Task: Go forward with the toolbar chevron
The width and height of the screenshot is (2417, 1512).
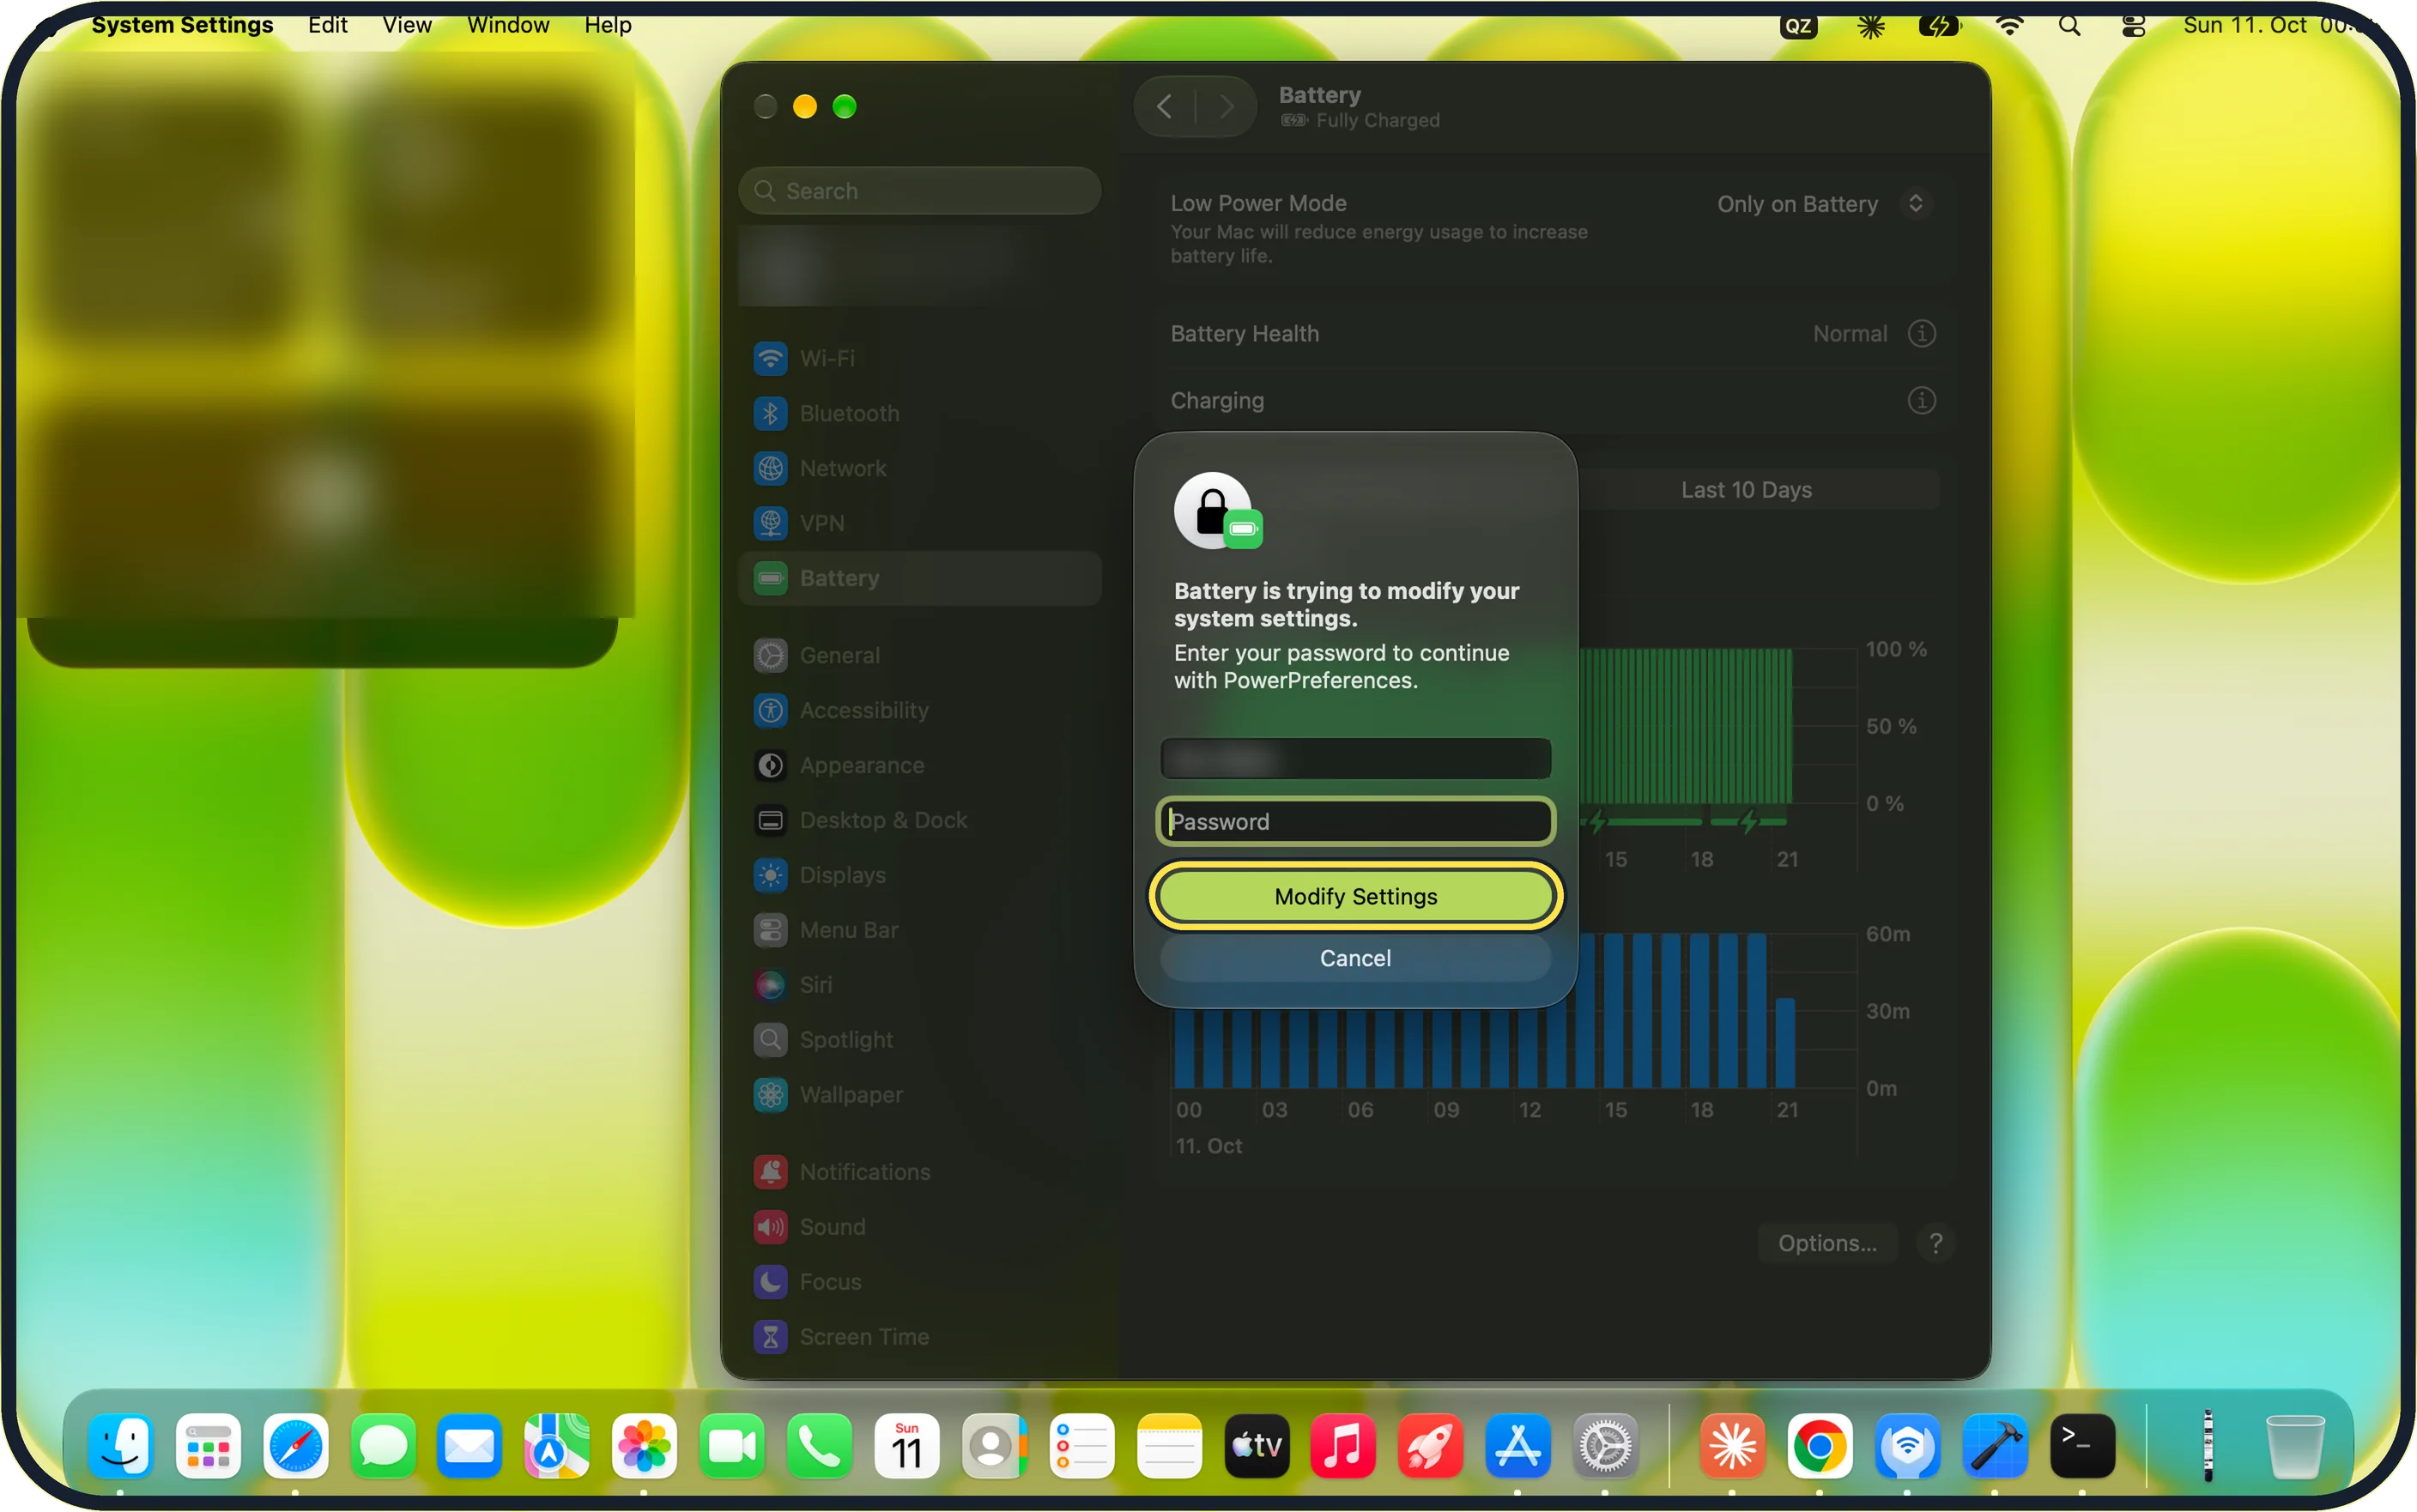Action: (x=1226, y=106)
